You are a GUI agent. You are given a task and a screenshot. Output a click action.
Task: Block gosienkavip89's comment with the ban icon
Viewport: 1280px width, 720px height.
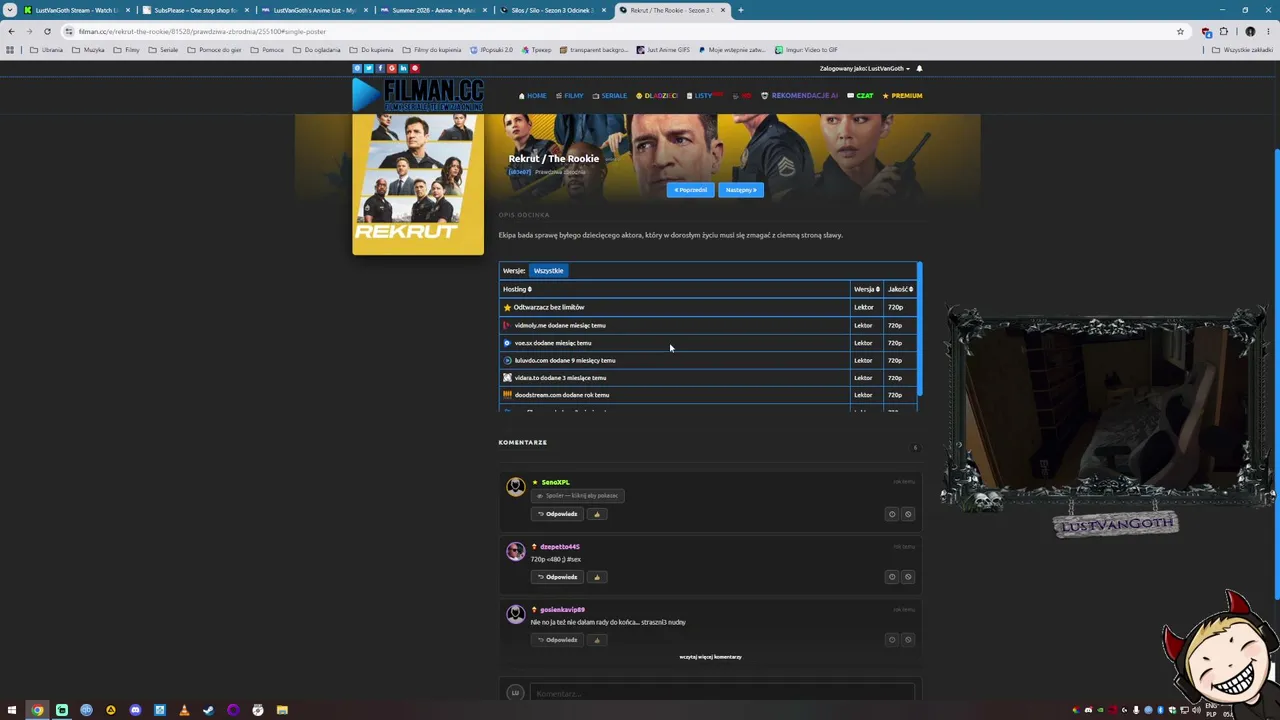[x=908, y=640]
